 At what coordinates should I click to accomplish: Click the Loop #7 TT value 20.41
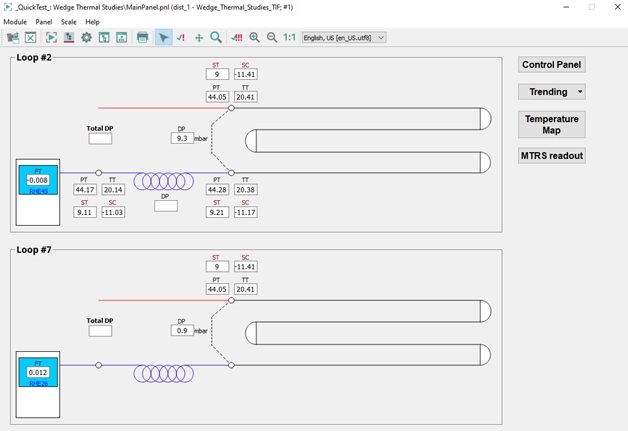(246, 289)
